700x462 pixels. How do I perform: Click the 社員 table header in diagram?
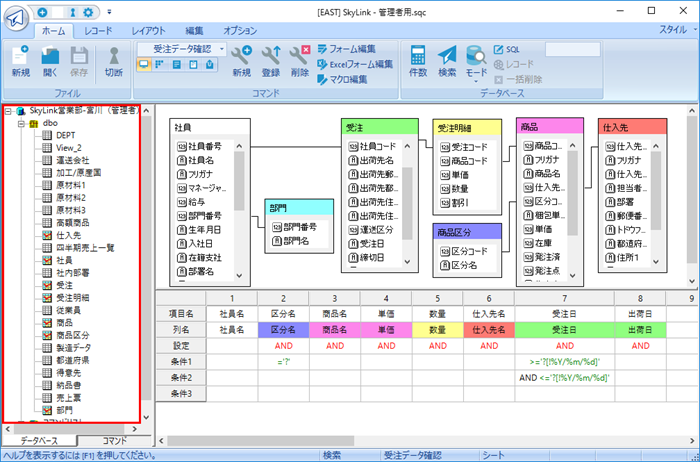click(210, 127)
